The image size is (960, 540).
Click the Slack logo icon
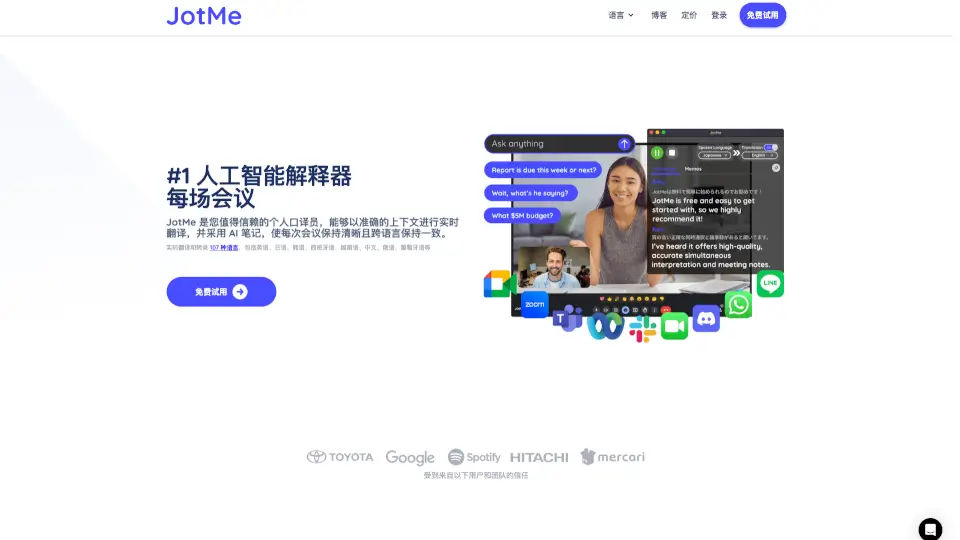642,329
